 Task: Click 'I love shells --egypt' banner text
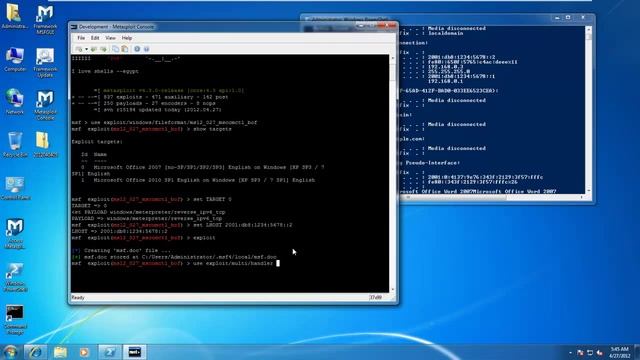[x=105, y=71]
